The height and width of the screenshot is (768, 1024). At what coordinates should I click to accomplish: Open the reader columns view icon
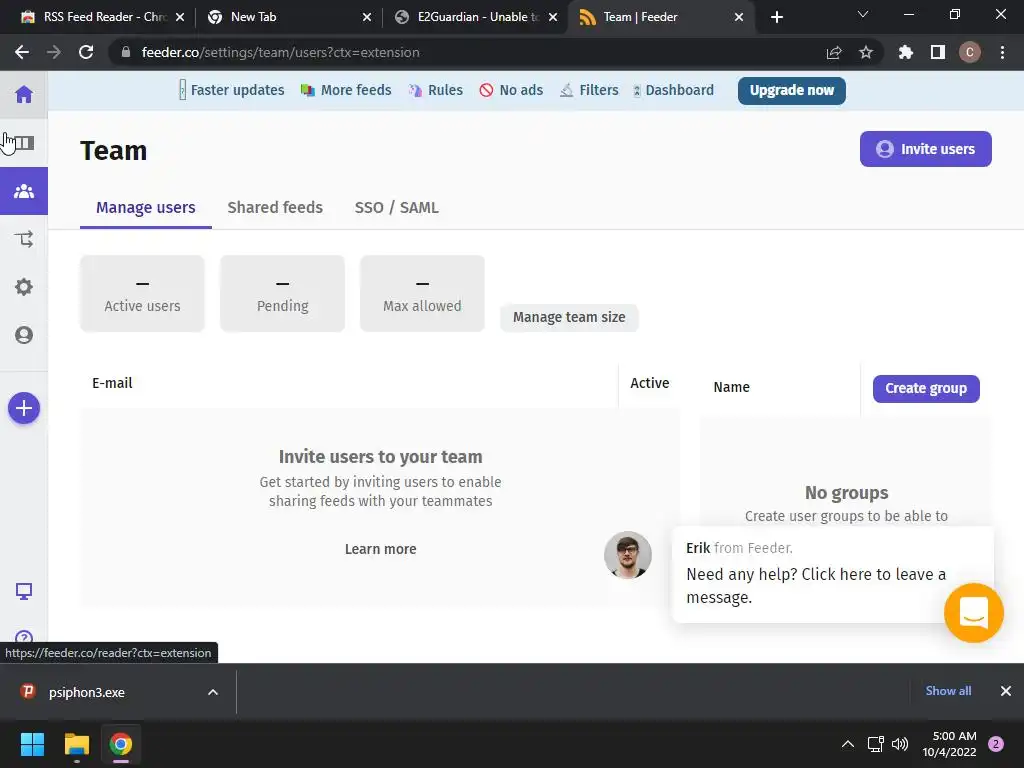point(24,142)
